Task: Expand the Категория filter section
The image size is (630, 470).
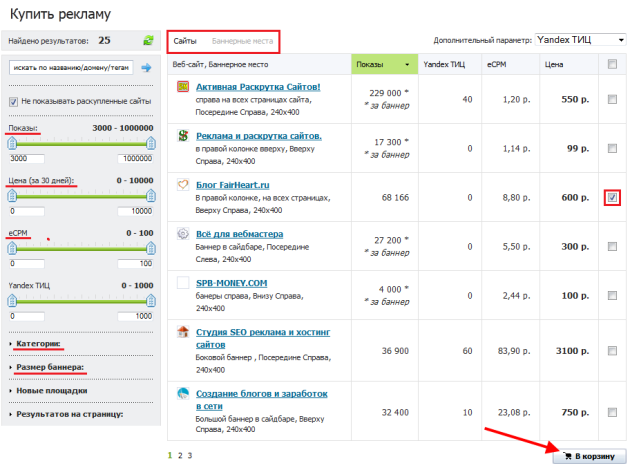Action: pyautogui.click(x=38, y=344)
